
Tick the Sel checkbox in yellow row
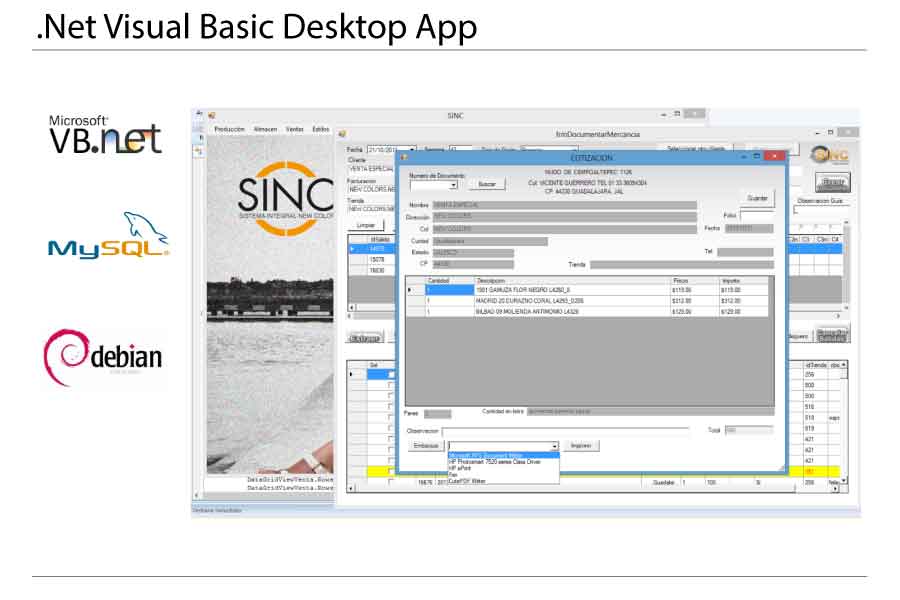[x=390, y=472]
